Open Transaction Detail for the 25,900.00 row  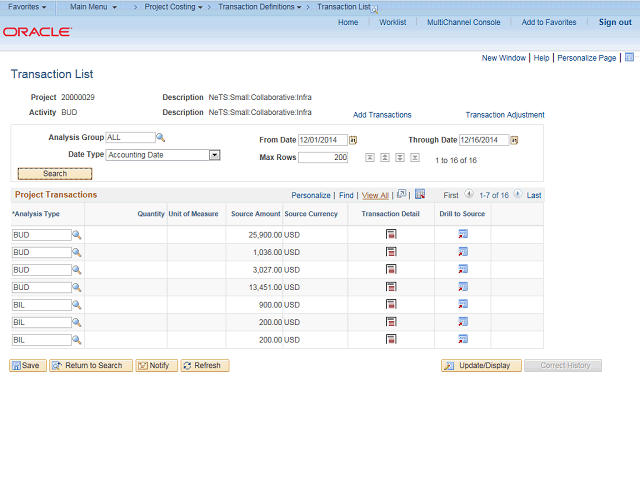[391, 234]
